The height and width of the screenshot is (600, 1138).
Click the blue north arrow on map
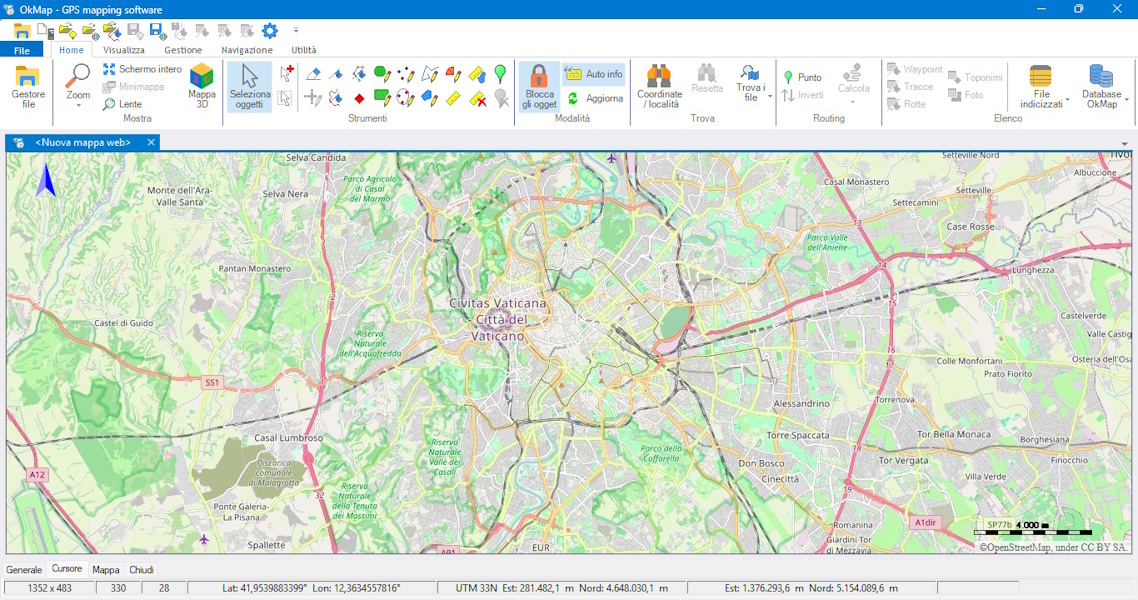click(46, 180)
